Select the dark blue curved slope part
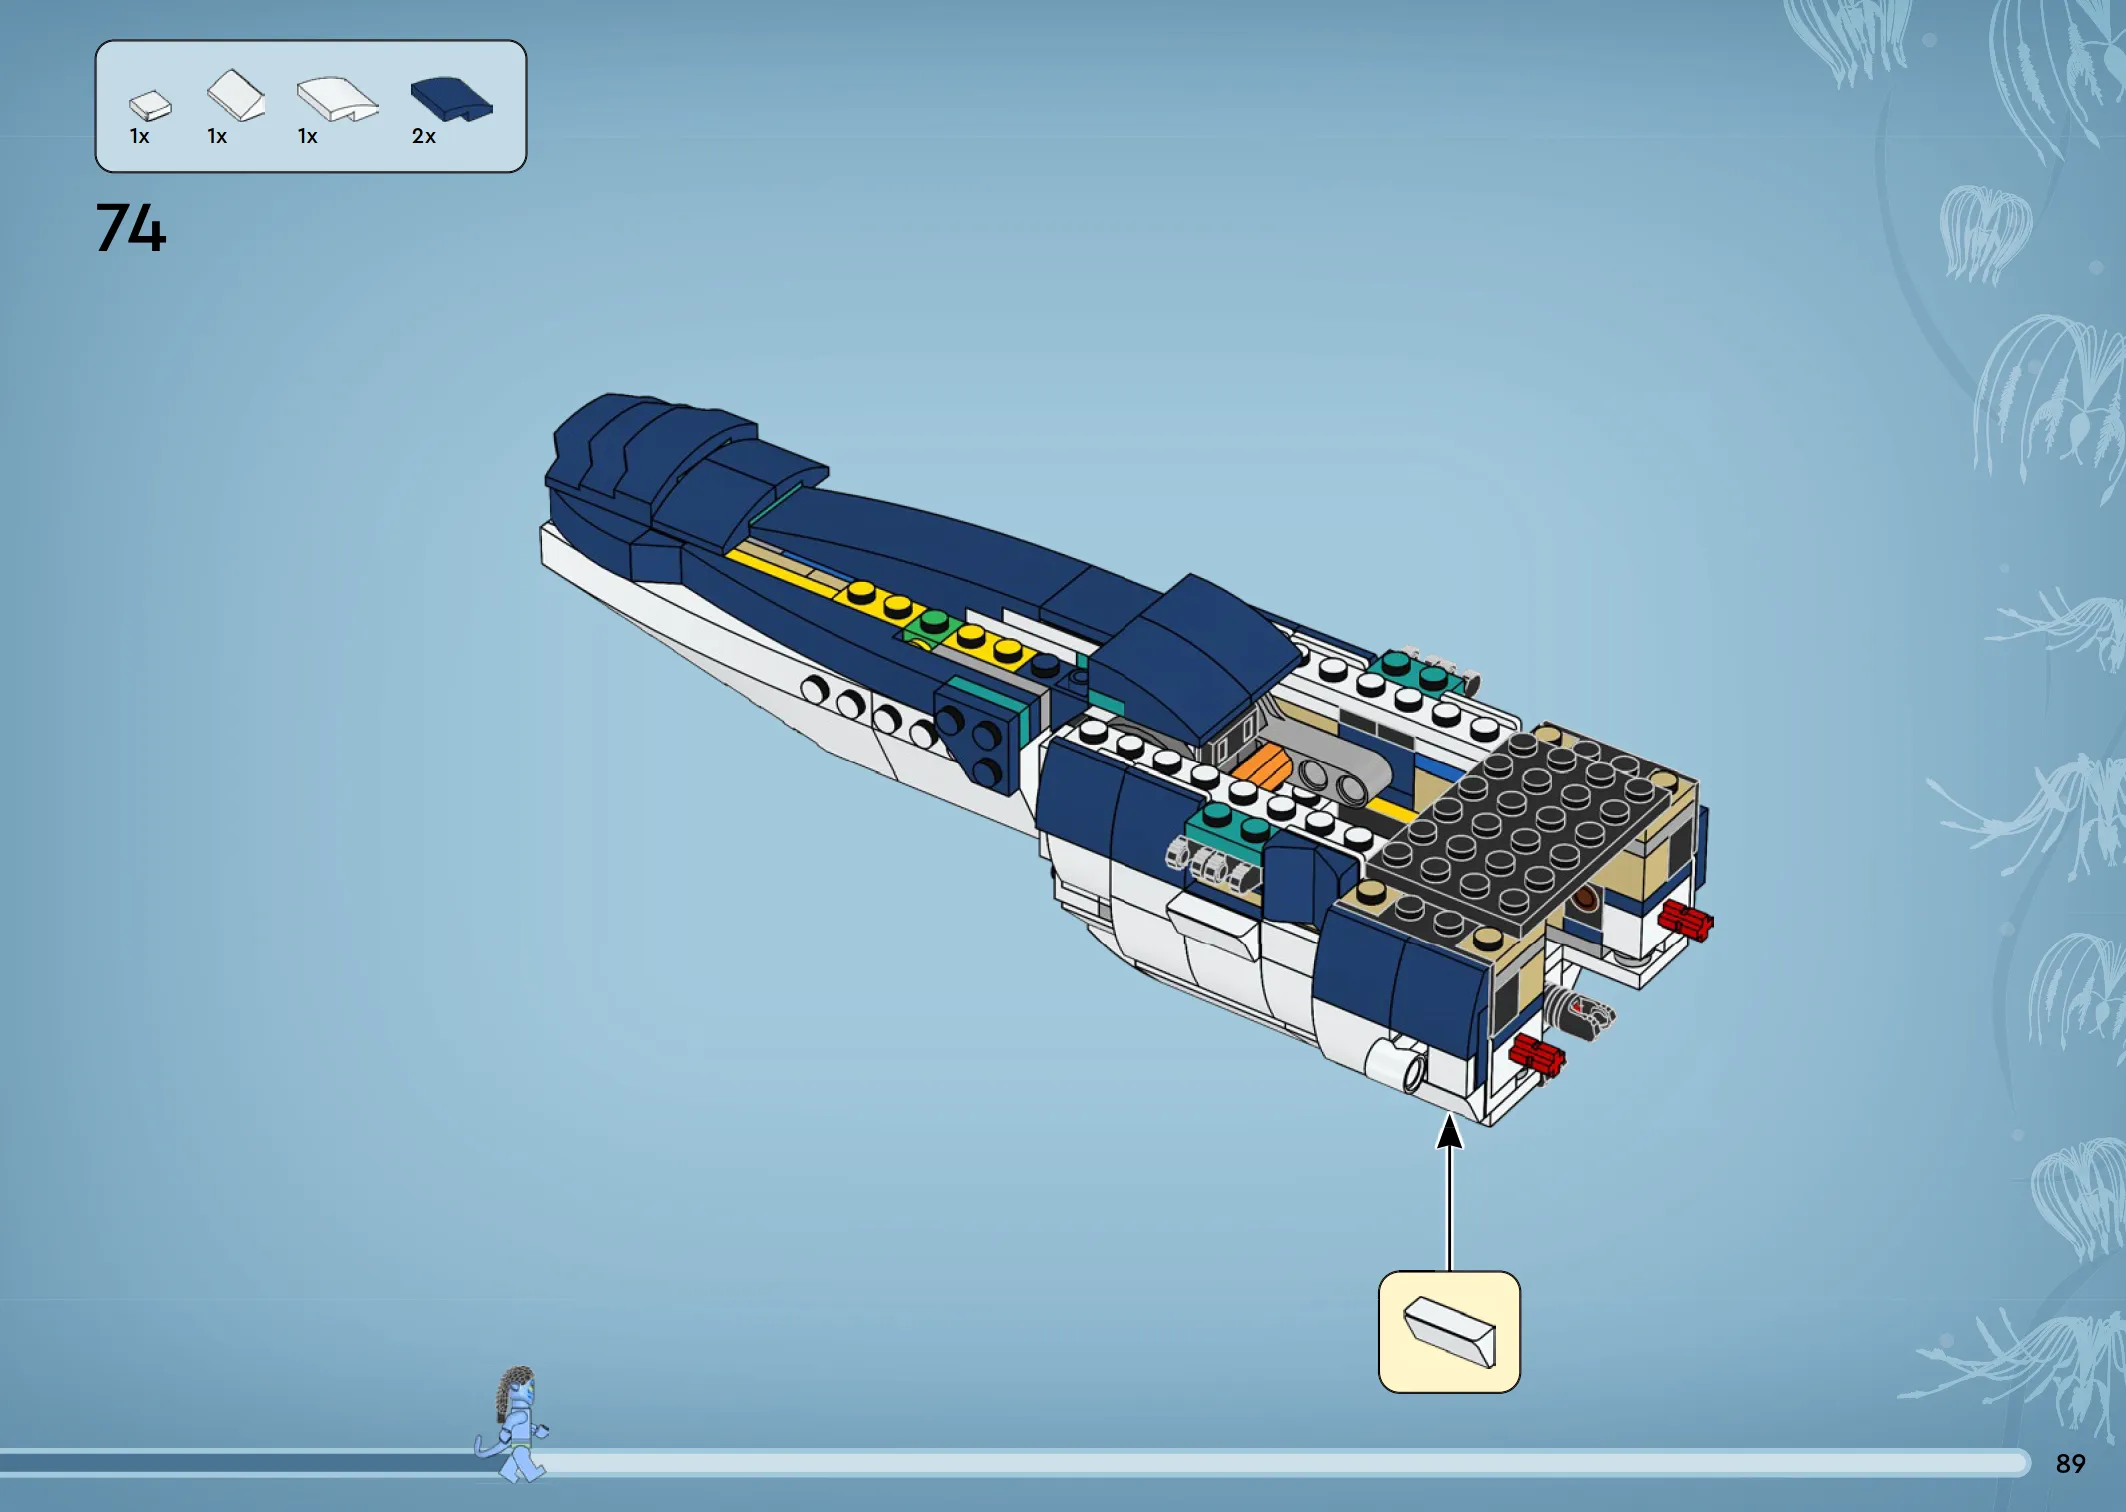Viewport: 2126px width, 1512px height. pyautogui.click(x=451, y=99)
